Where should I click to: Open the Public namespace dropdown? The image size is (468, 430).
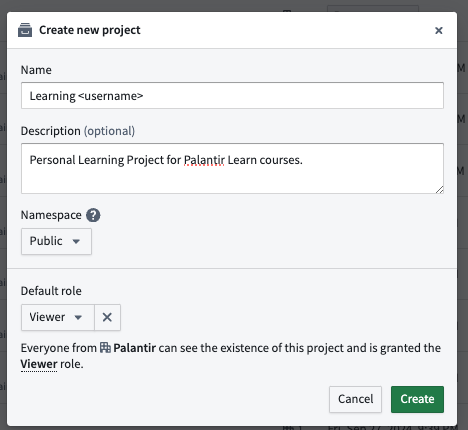[x=56, y=241]
